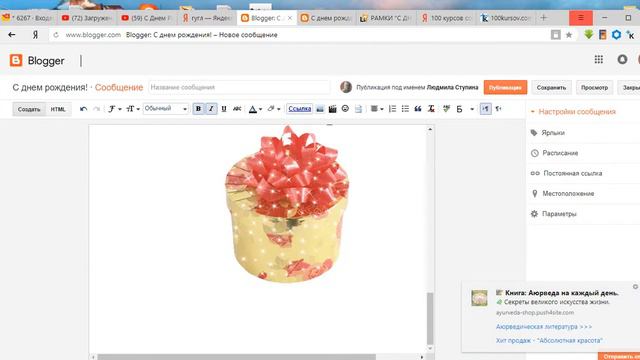Open the Google apps grid icon

pyautogui.click(x=598, y=60)
